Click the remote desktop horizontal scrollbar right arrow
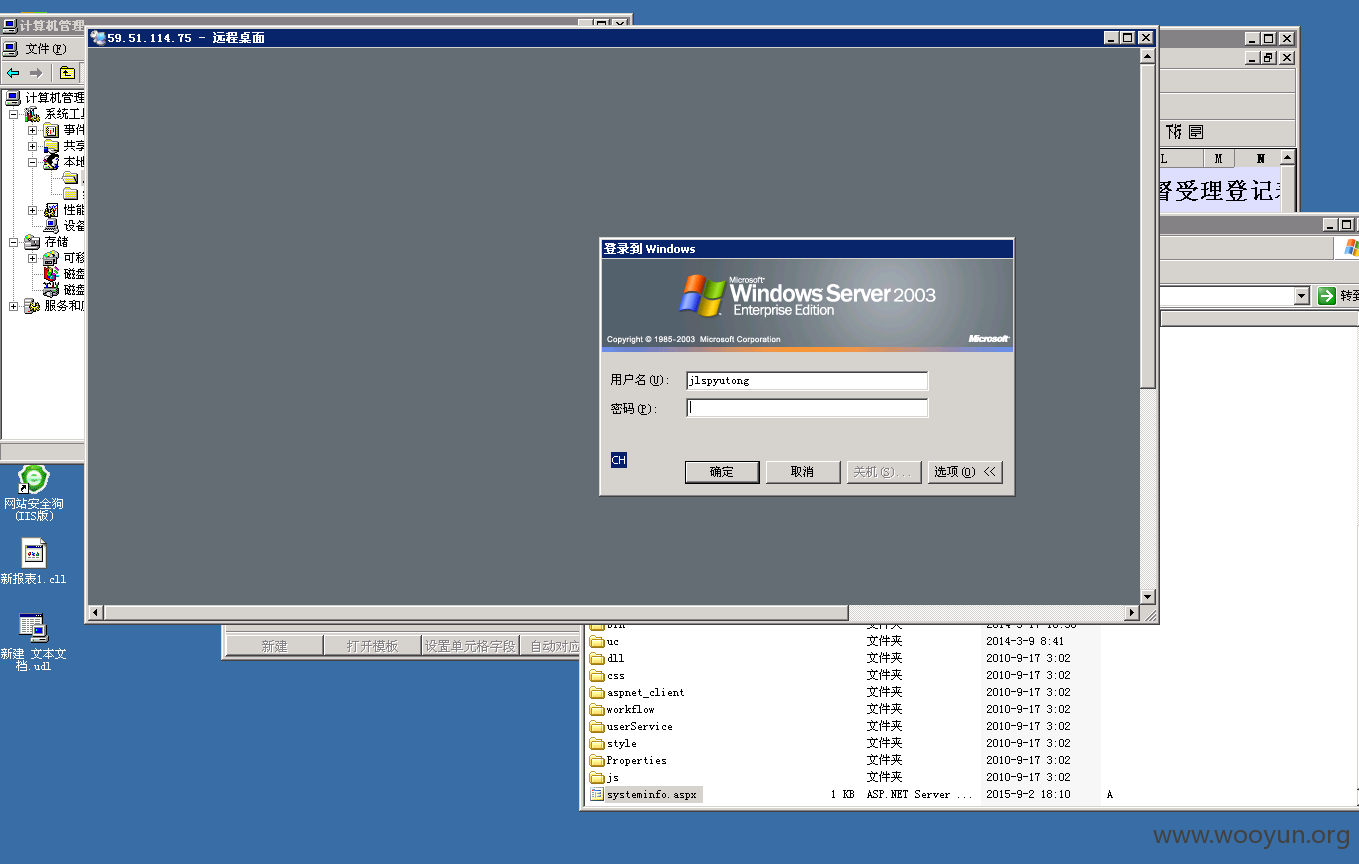This screenshot has width=1359, height=864. tap(1132, 612)
